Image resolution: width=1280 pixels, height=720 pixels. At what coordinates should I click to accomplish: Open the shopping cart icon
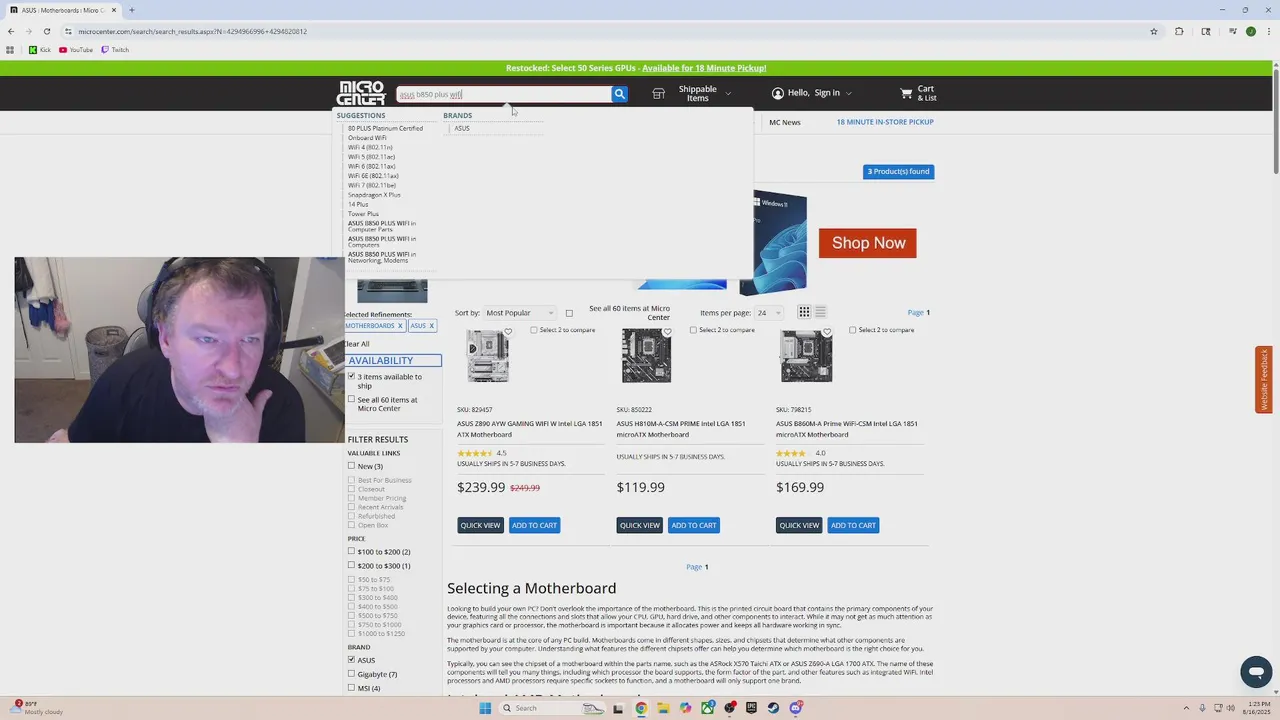click(x=906, y=93)
